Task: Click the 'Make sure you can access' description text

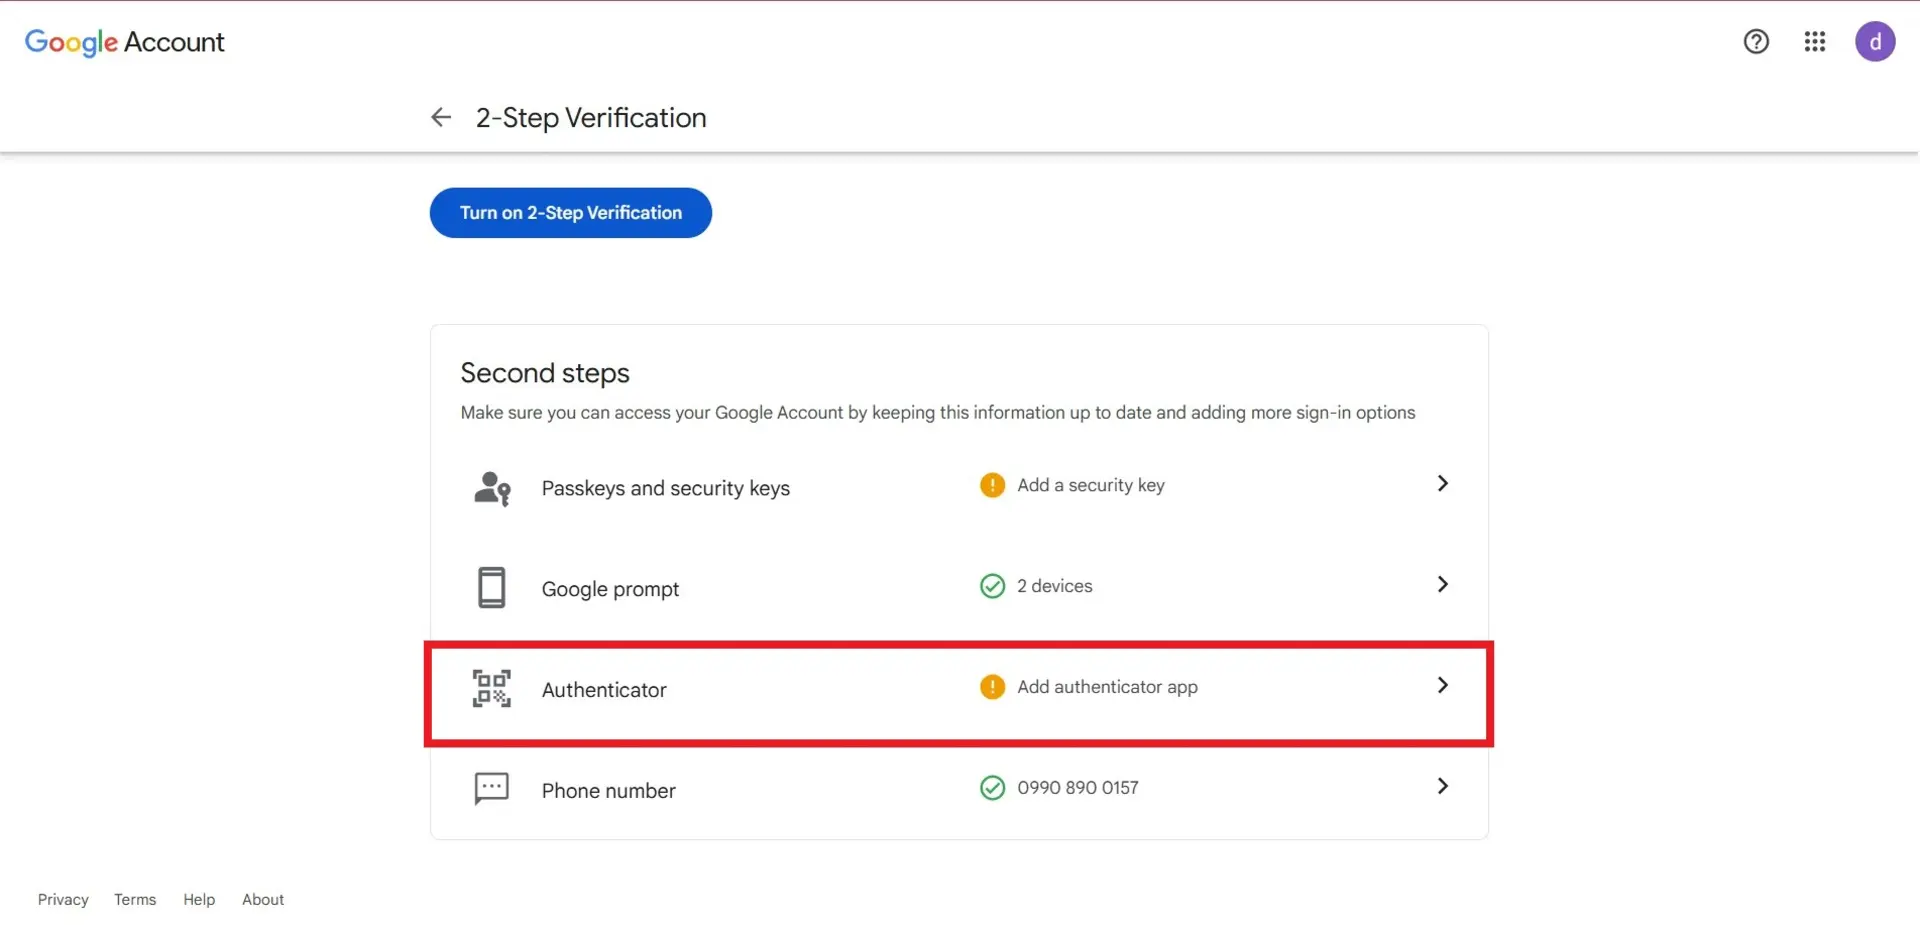Action: click(x=938, y=413)
